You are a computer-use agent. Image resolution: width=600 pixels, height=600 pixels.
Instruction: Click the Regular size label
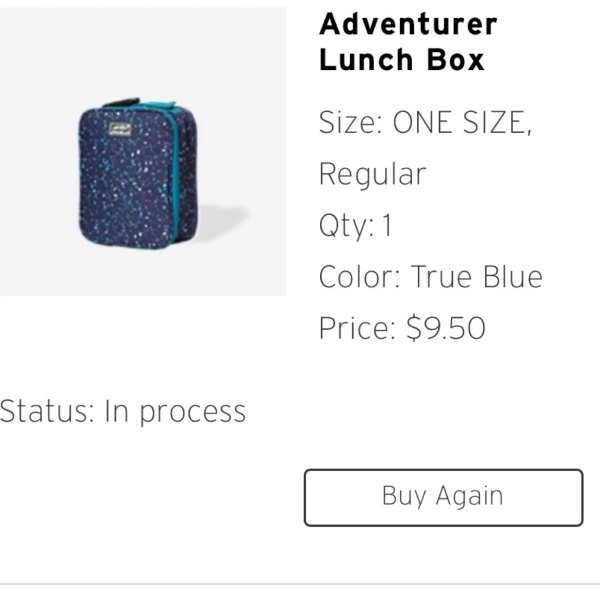point(372,174)
